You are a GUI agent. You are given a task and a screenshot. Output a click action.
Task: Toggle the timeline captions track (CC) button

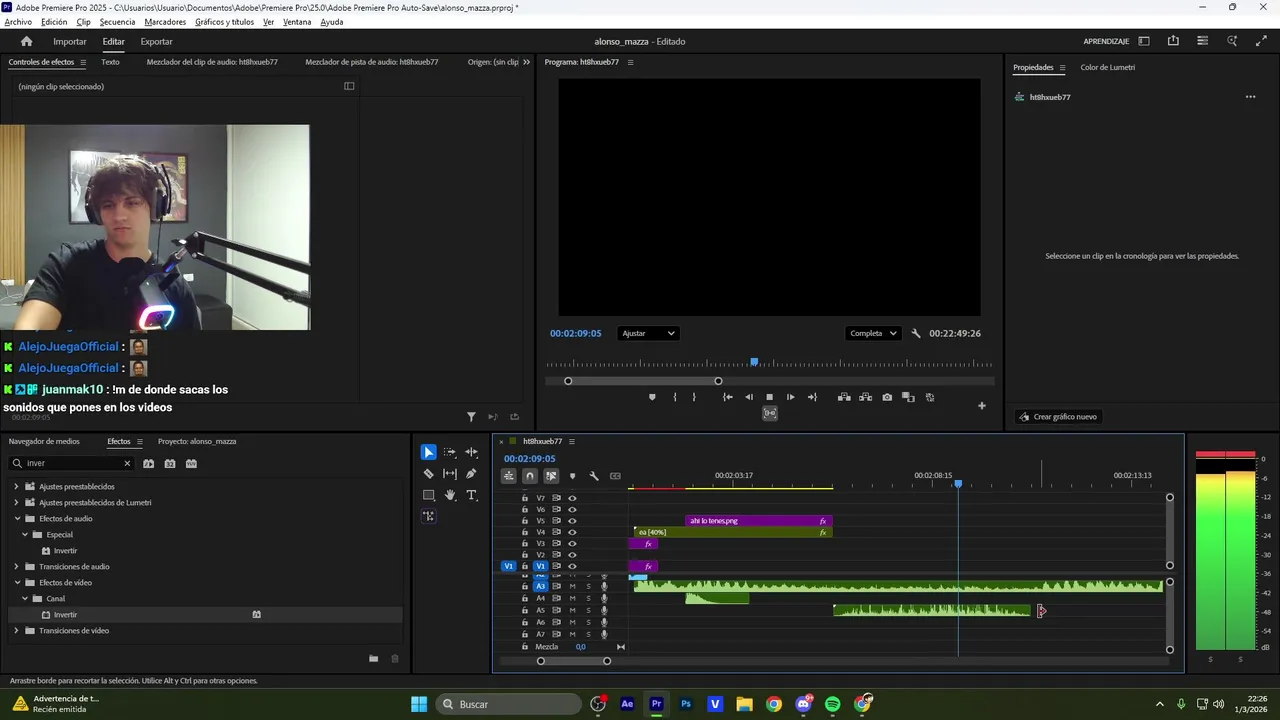tap(615, 476)
